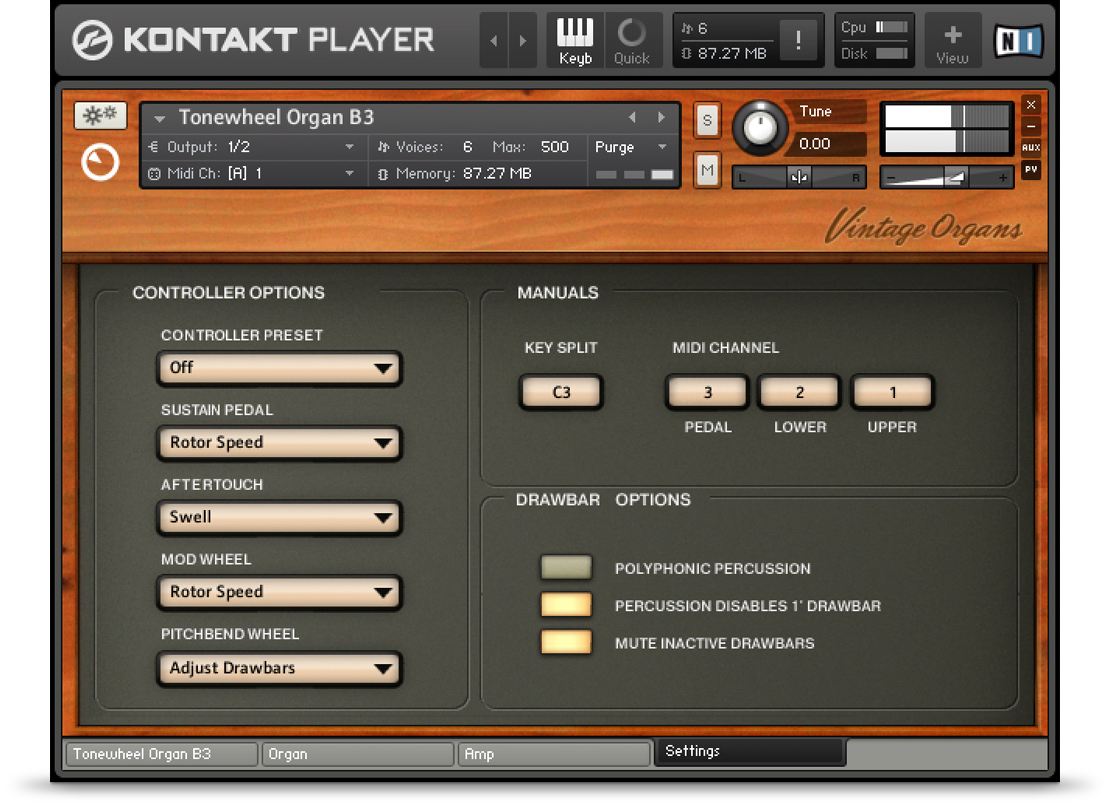Click the Tune value field 0.00
This screenshot has width=1110, height=807.
point(828,144)
